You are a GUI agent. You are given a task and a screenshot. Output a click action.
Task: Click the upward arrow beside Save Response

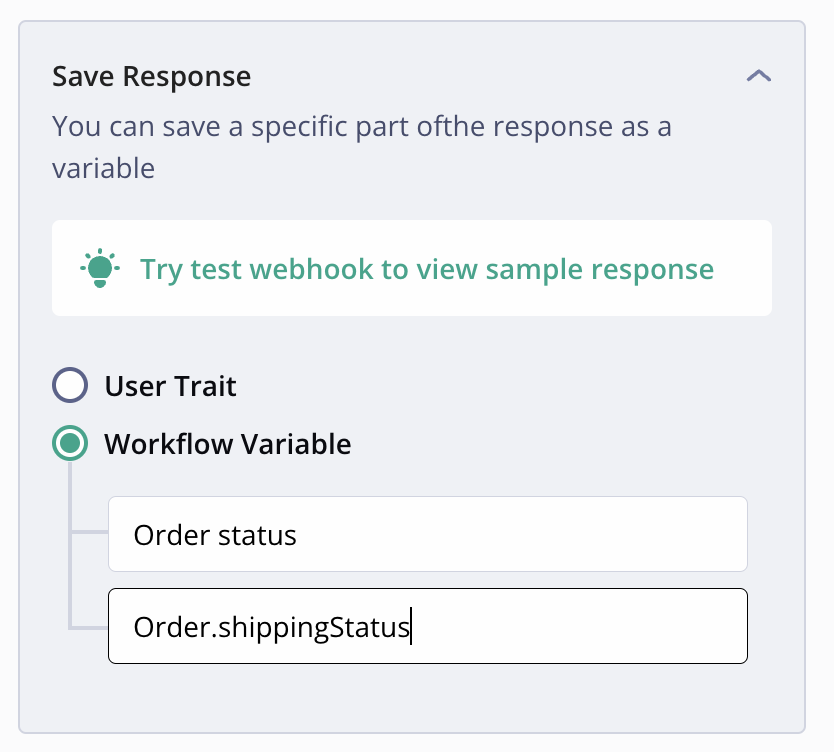point(758,76)
